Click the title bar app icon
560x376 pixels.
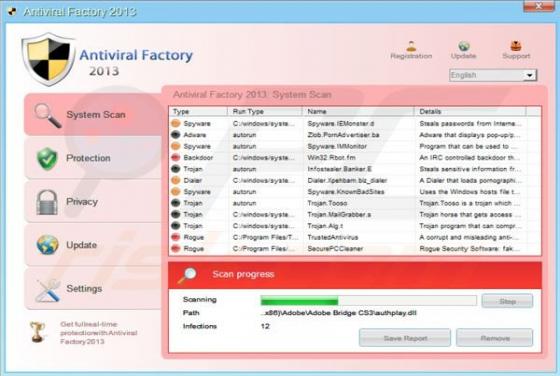(12, 12)
